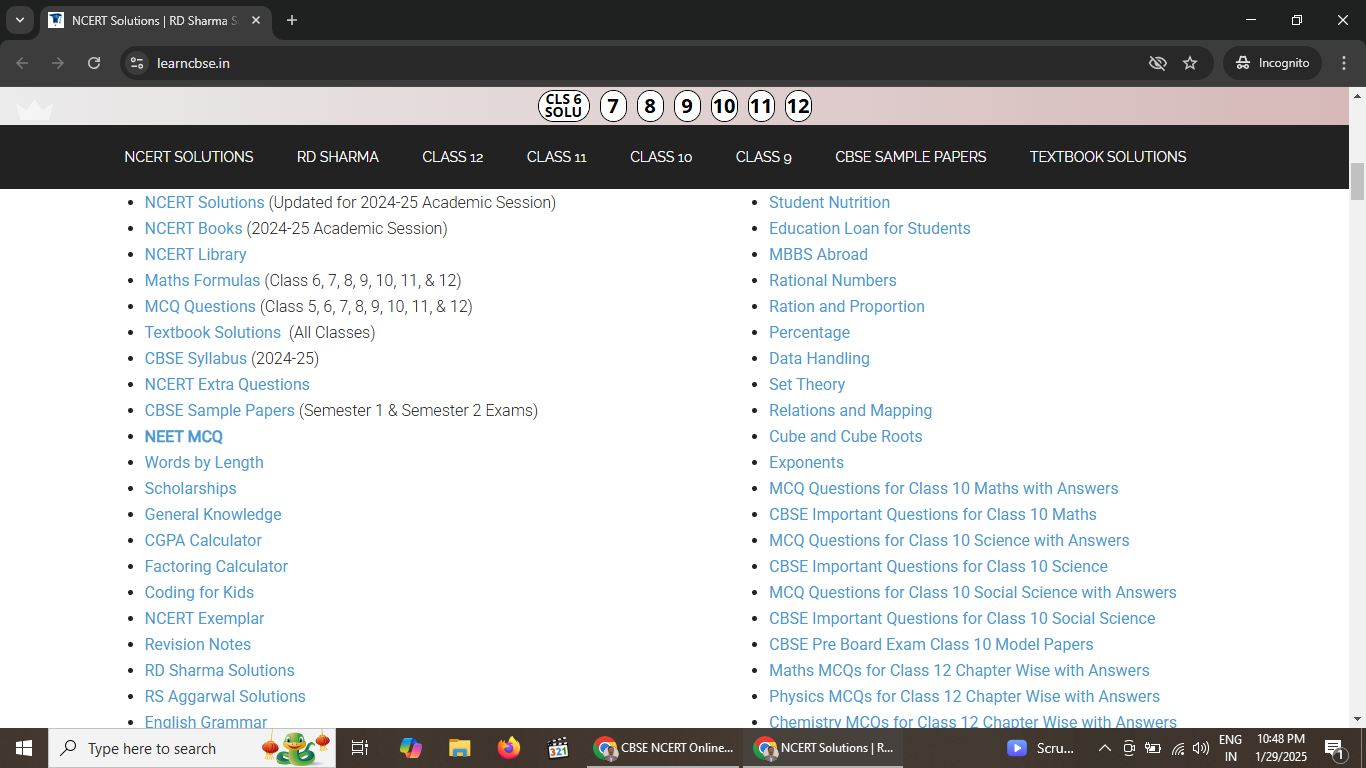This screenshot has width=1366, height=768.
Task: Open Coding for Kids link
Action: tap(199, 592)
